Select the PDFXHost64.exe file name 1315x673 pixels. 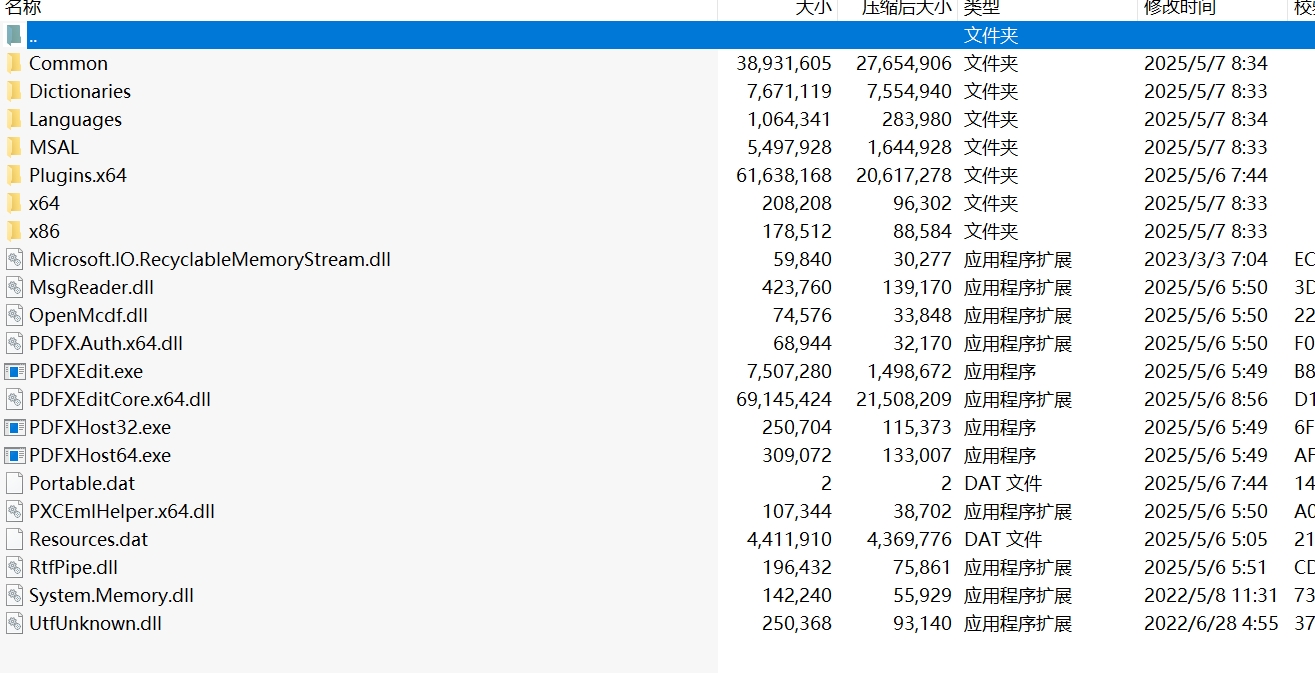pos(100,455)
